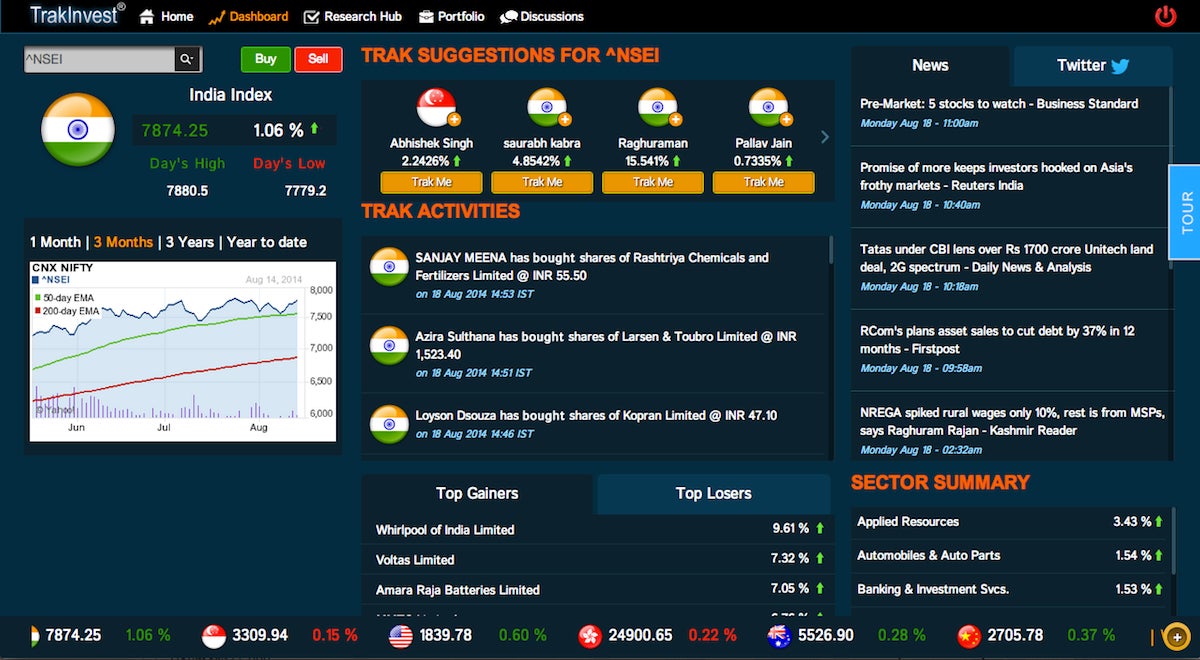1200x660 pixels.
Task: Open SANJAY MEENA's Rashtriya Chemicals activity
Action: [592, 266]
